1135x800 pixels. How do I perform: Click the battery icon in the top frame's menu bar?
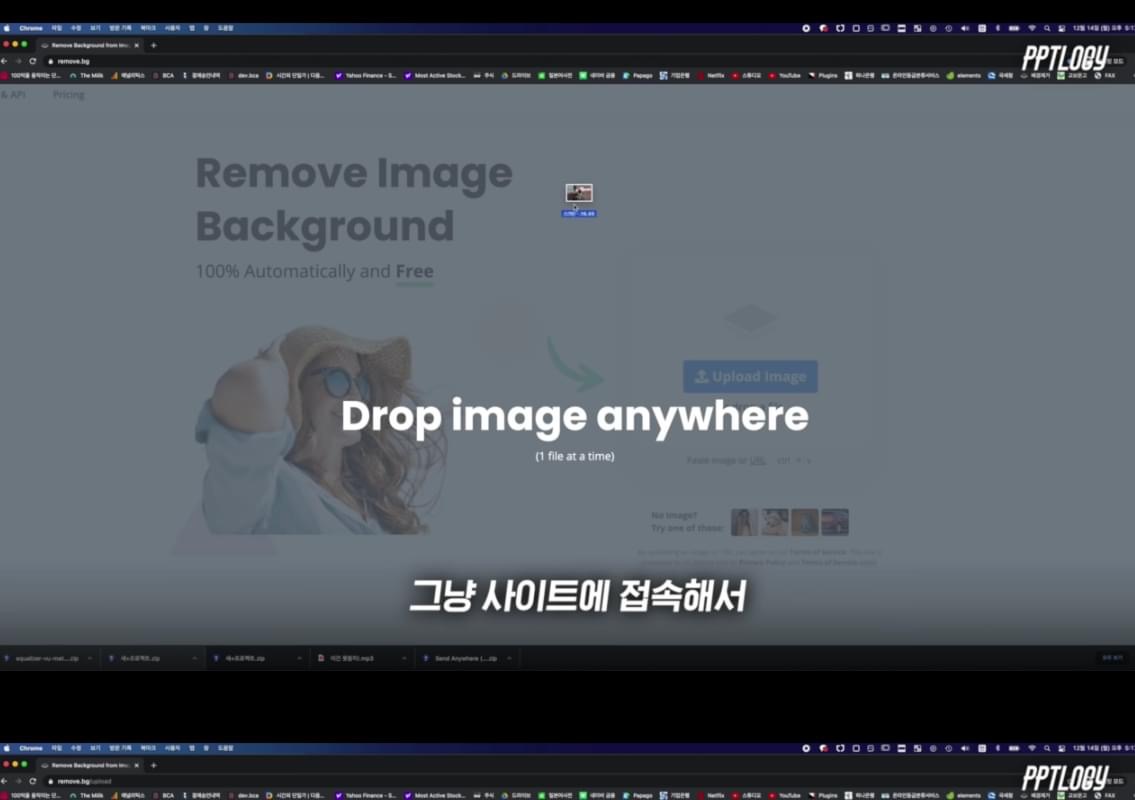coord(1014,28)
